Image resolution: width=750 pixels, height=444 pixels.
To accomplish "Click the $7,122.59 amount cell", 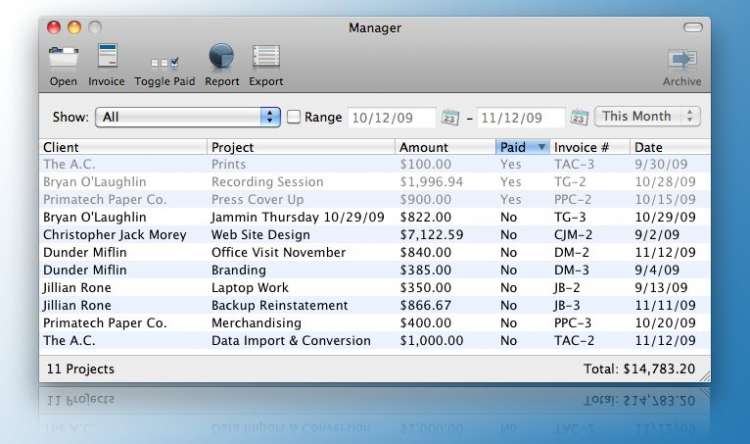I will tap(431, 235).
